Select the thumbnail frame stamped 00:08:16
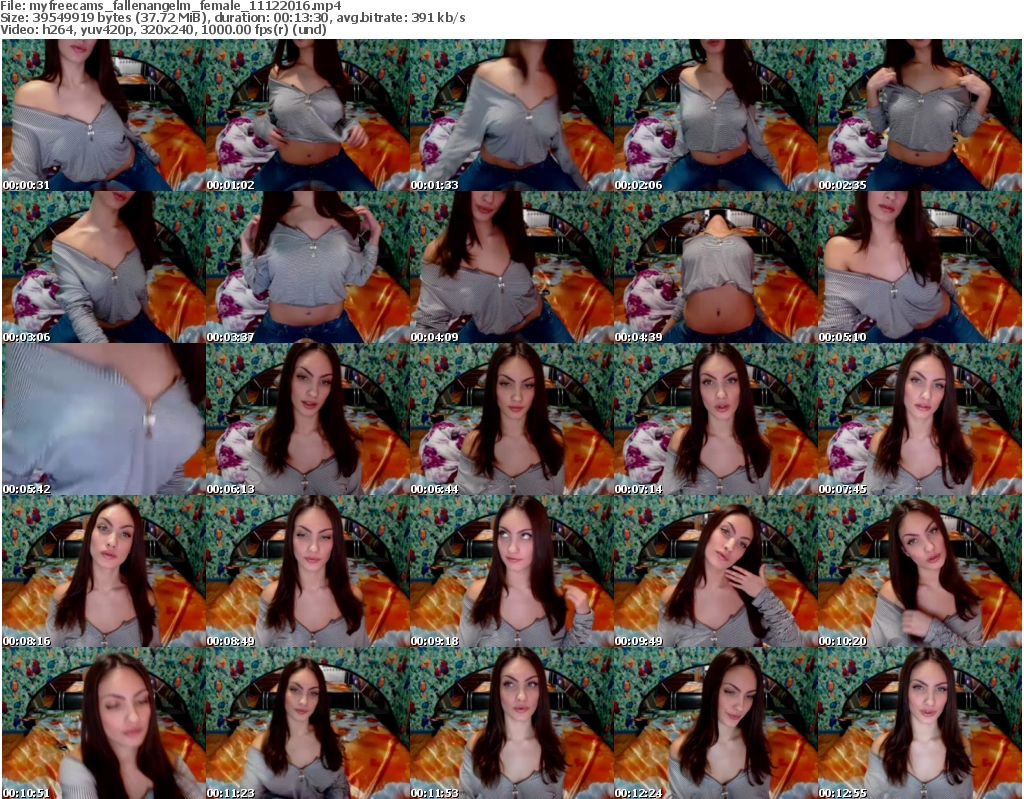The image size is (1024, 799). point(104,572)
